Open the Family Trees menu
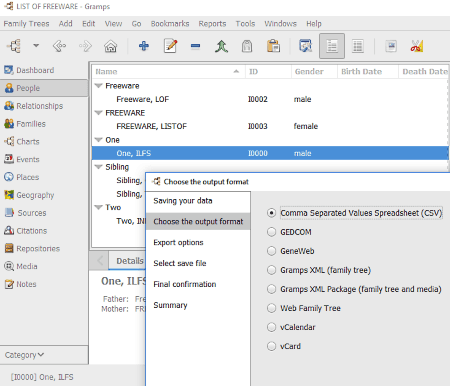 26,24
